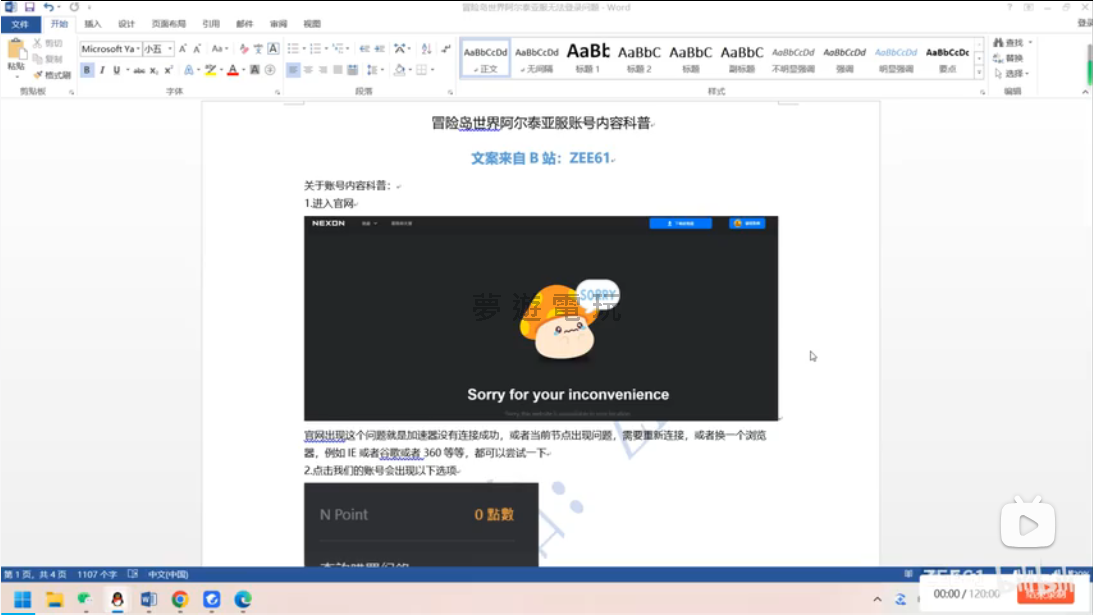Open the 插入 ribbon tab
Screen dimensions: 1093x615
point(92,23)
